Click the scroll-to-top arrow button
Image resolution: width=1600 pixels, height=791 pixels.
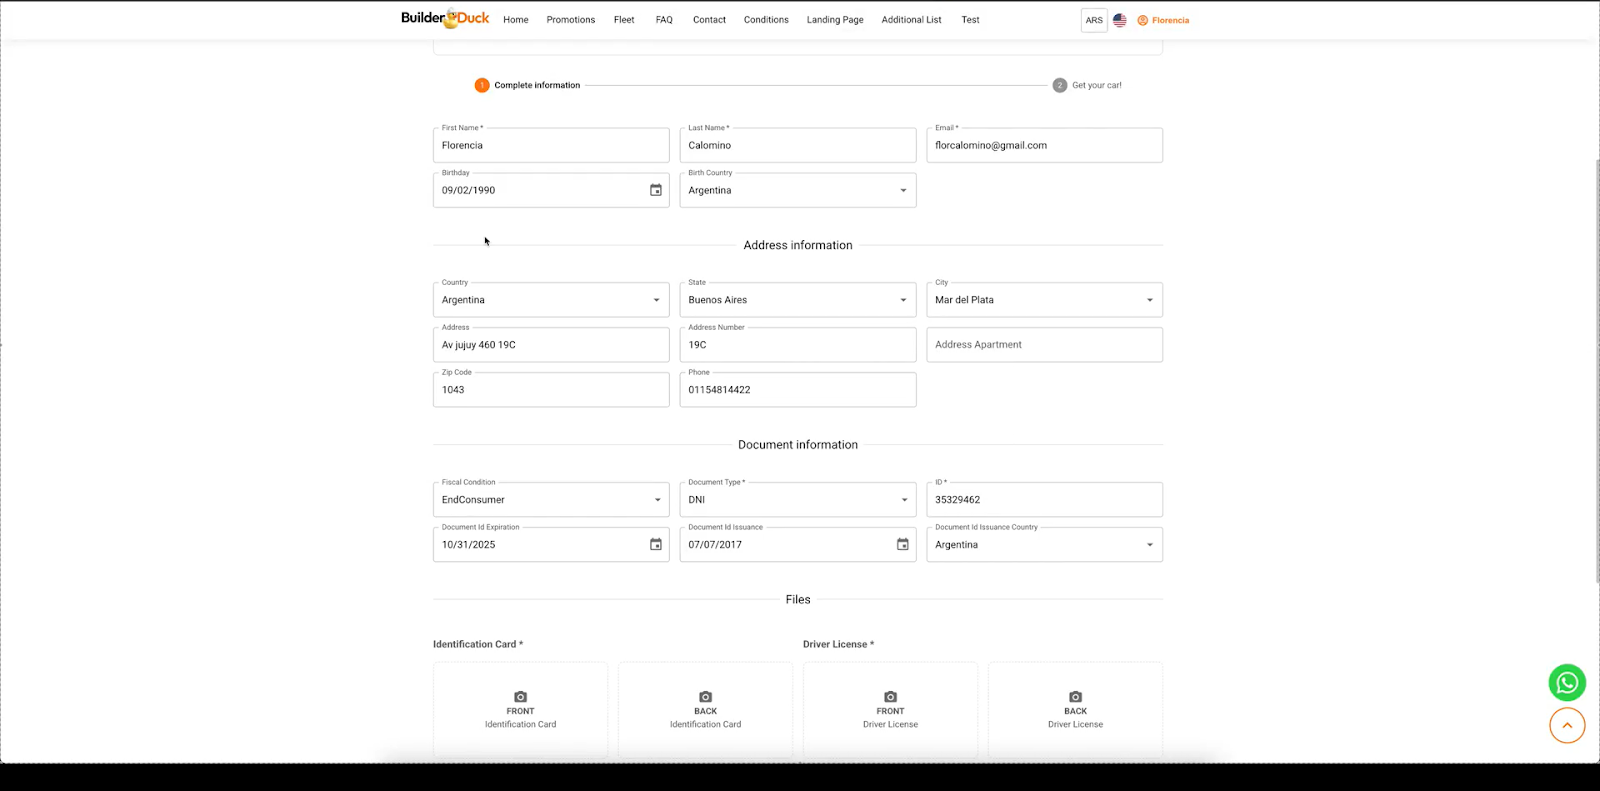(x=1567, y=726)
